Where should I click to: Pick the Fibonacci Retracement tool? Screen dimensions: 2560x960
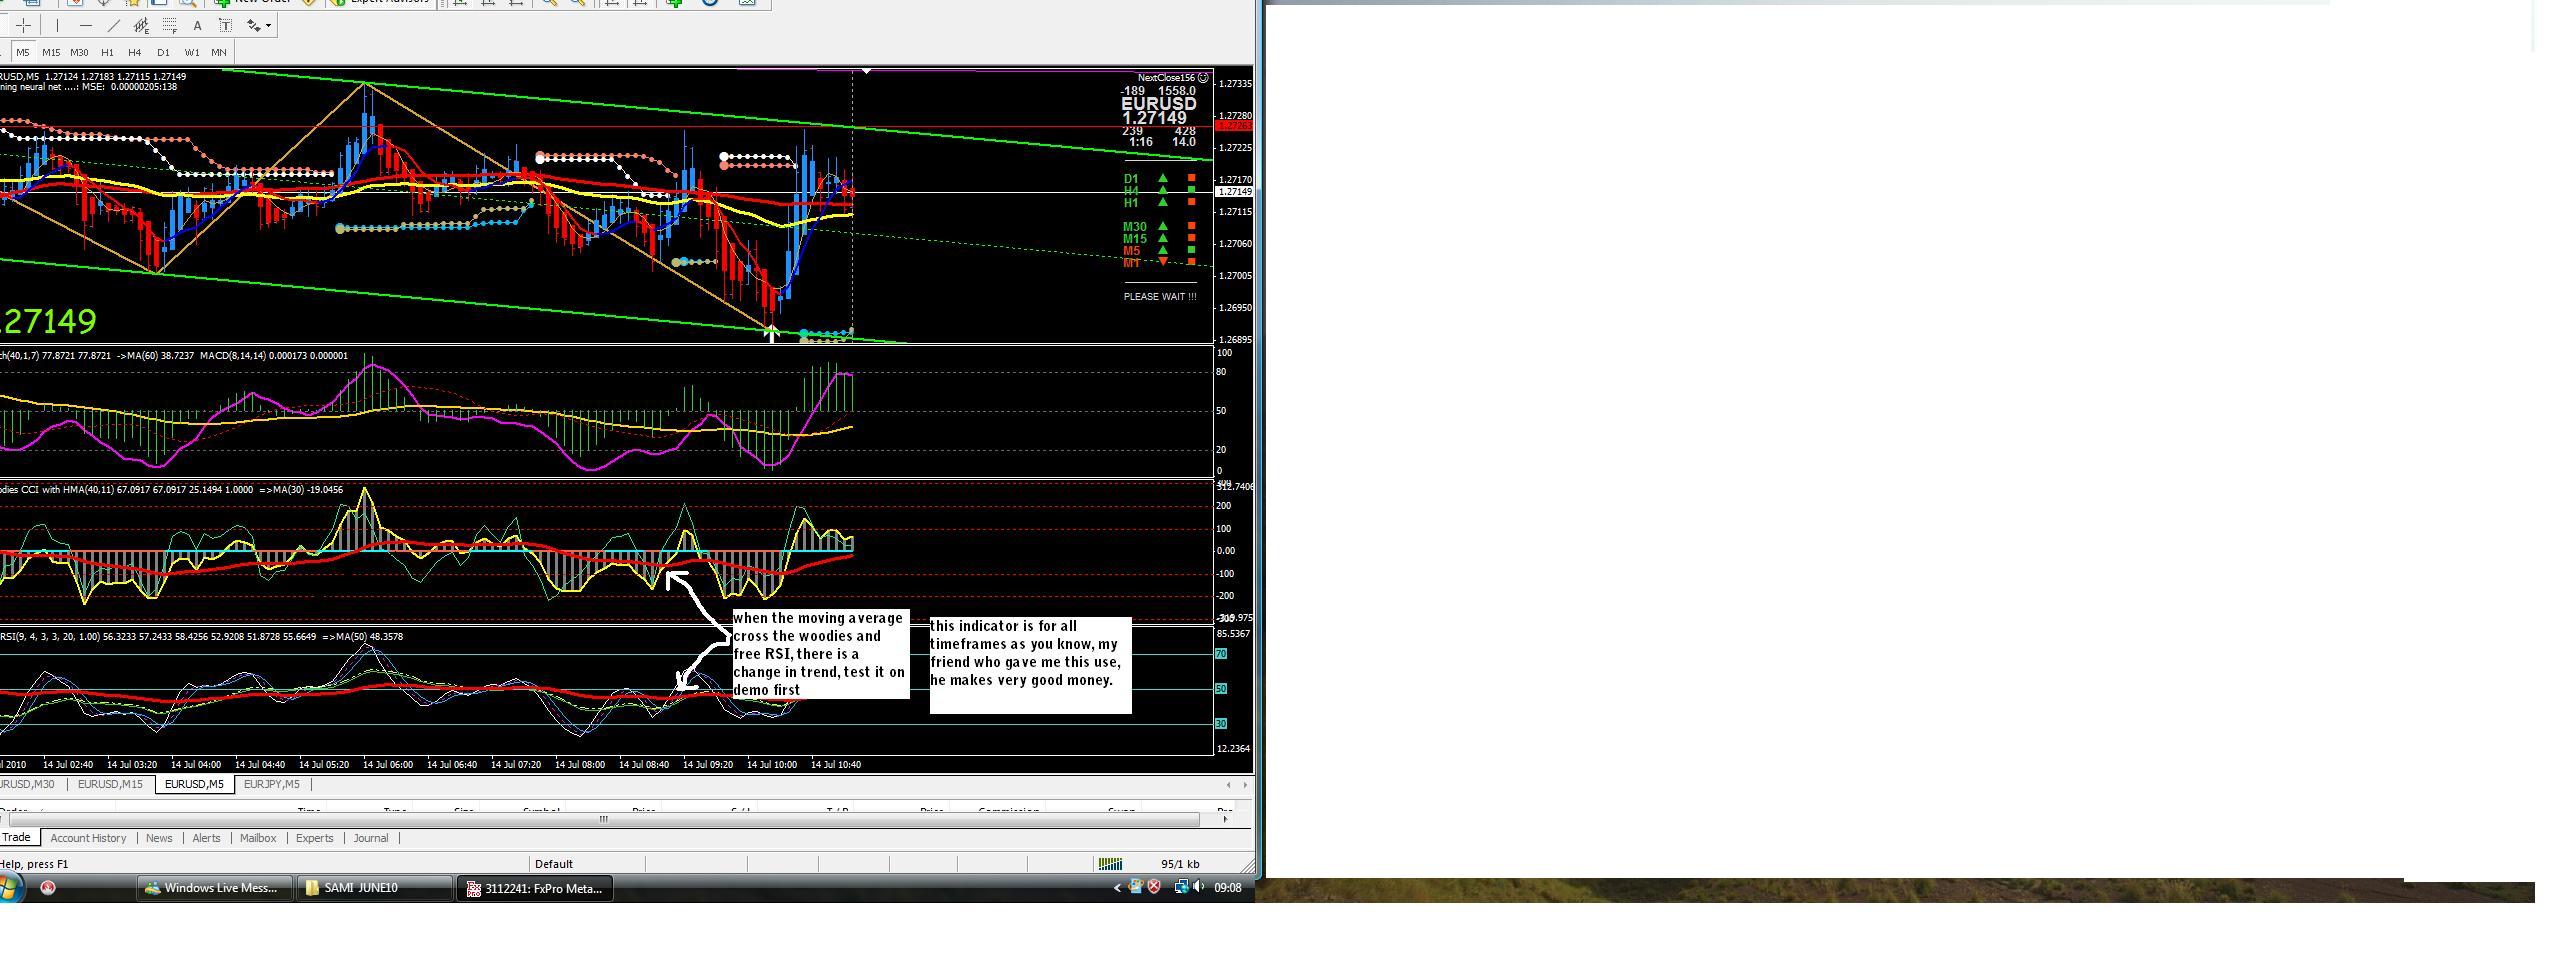pos(169,26)
